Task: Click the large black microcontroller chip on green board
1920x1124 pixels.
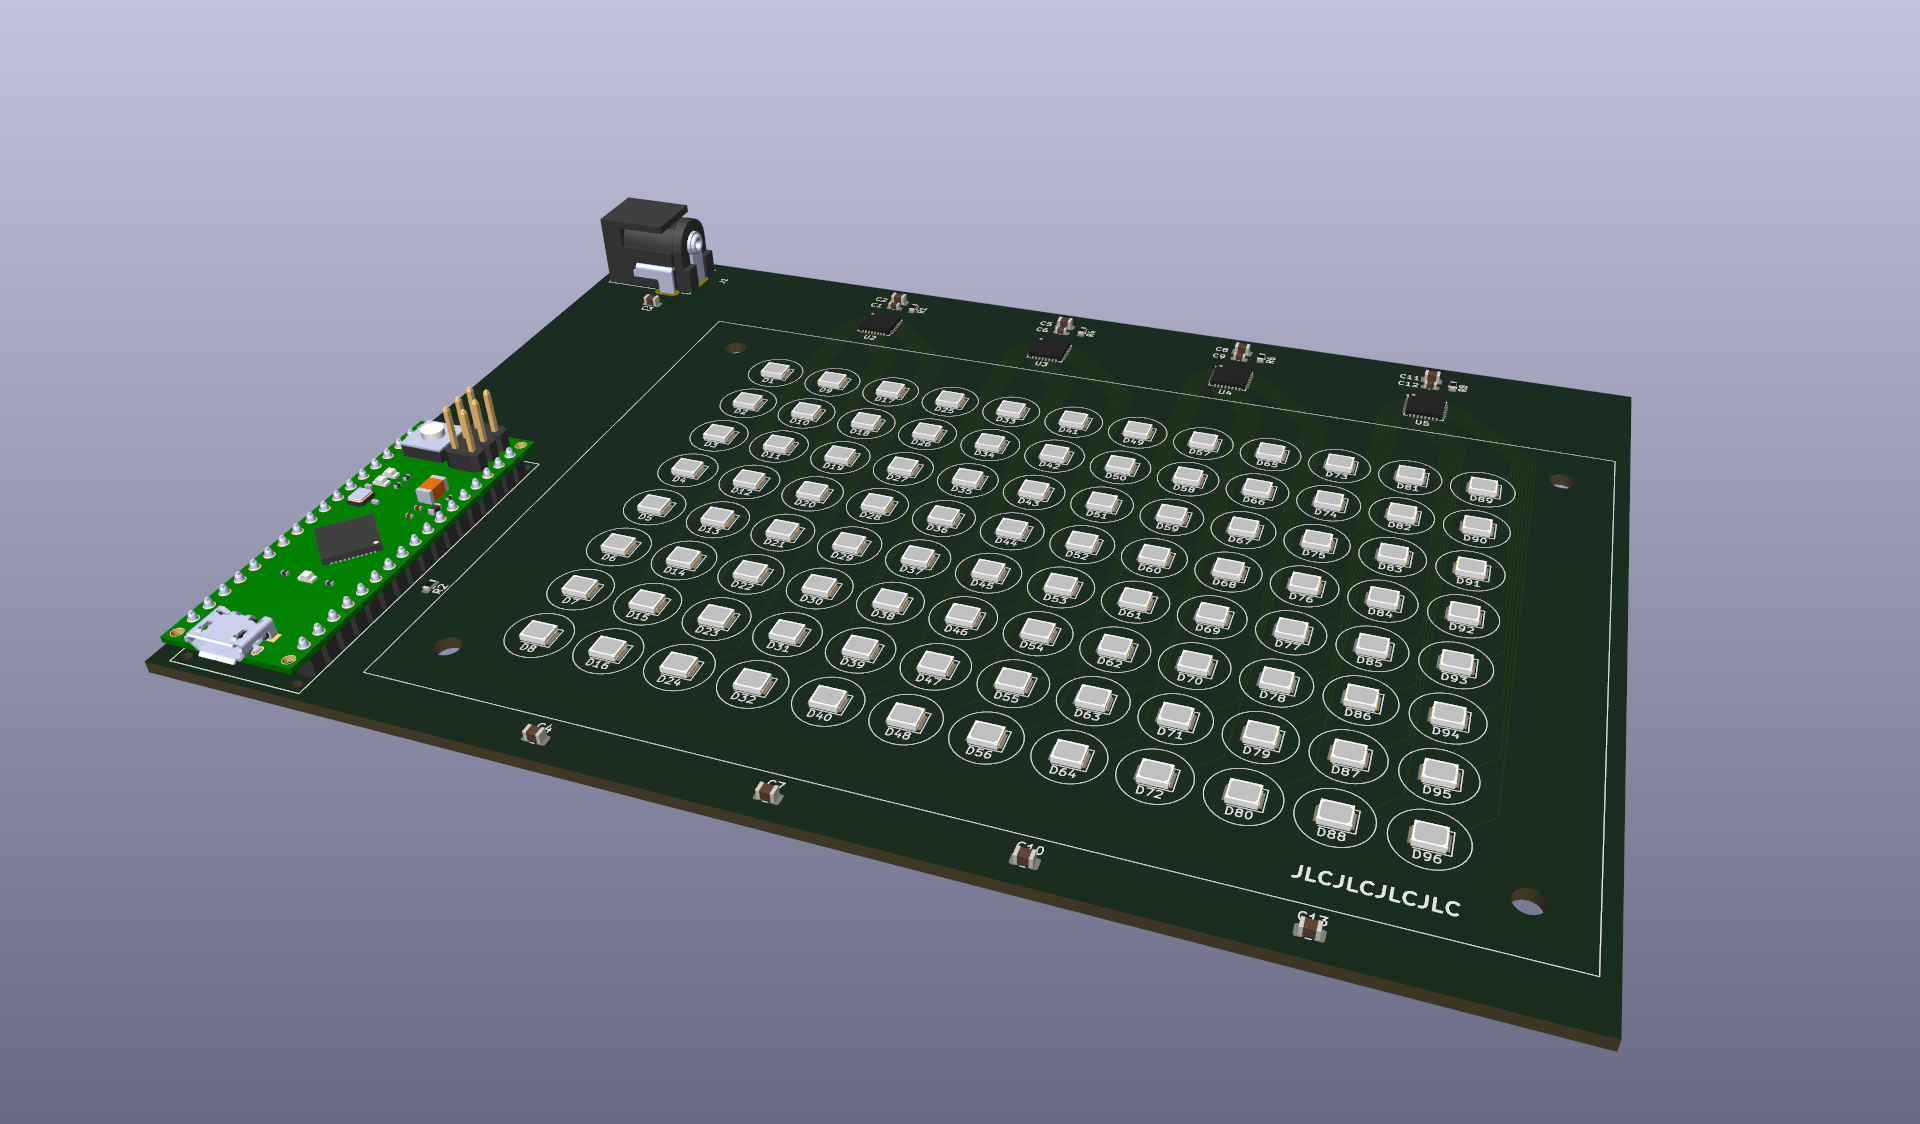Action: [348, 538]
